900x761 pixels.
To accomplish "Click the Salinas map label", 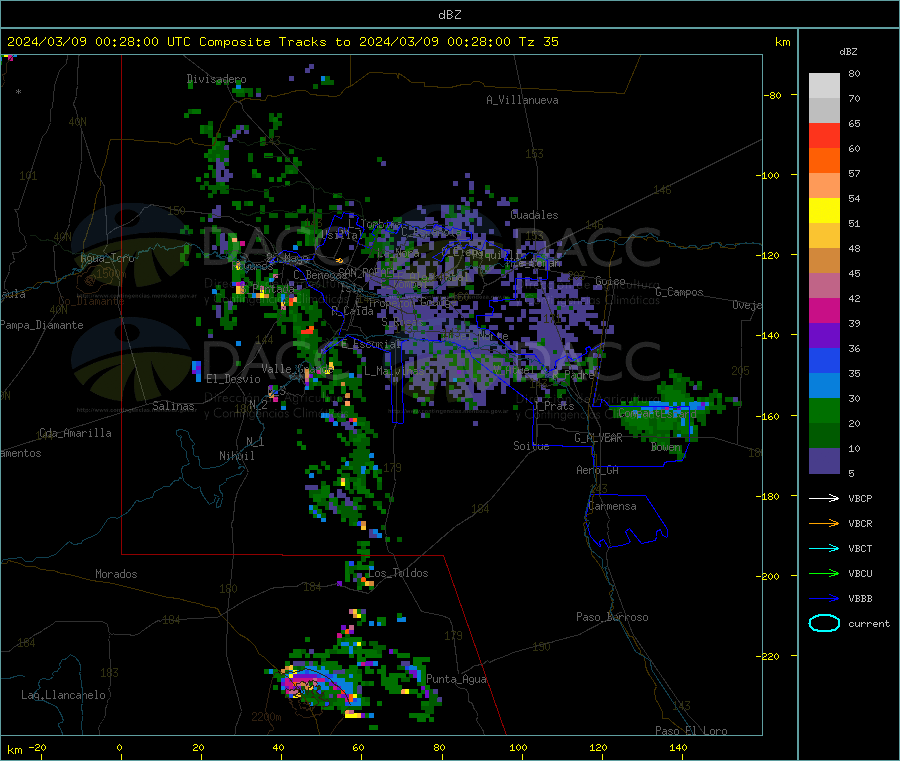I will [173, 406].
